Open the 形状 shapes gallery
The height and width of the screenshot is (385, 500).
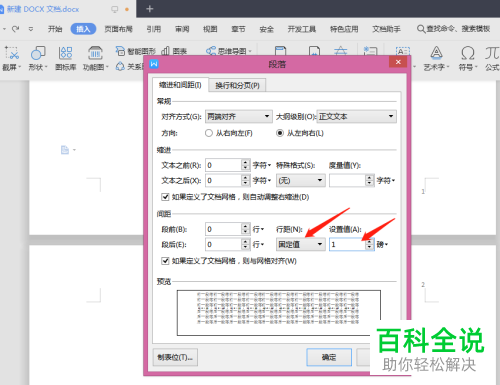(x=38, y=59)
